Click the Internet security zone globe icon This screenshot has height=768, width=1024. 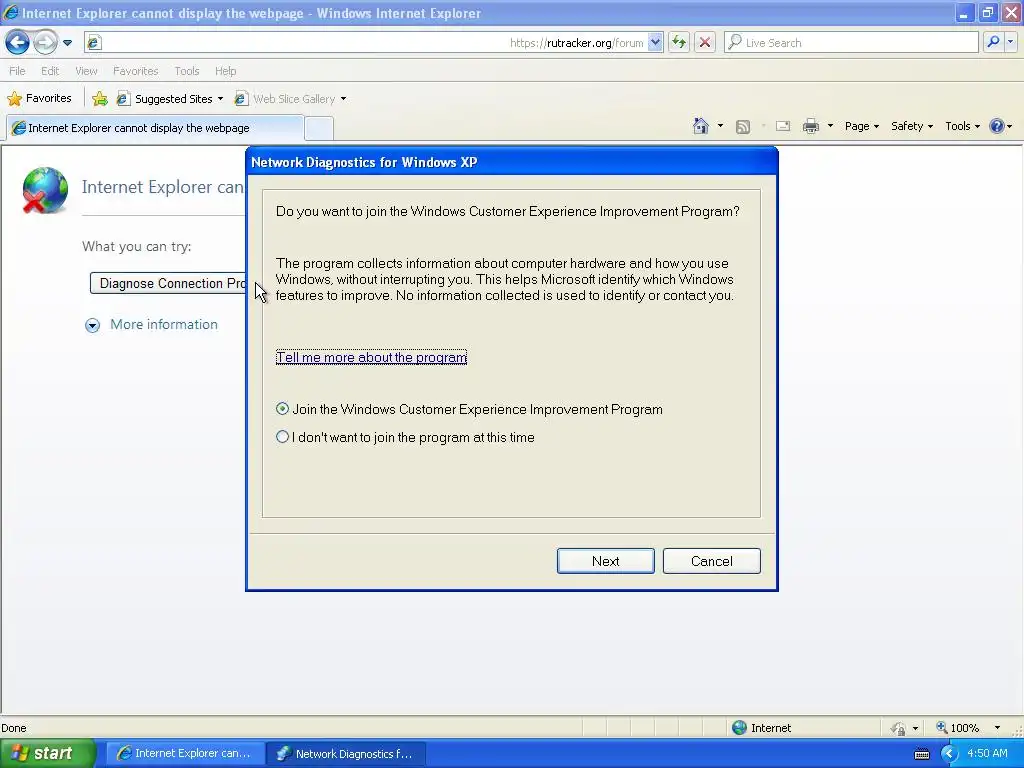739,728
